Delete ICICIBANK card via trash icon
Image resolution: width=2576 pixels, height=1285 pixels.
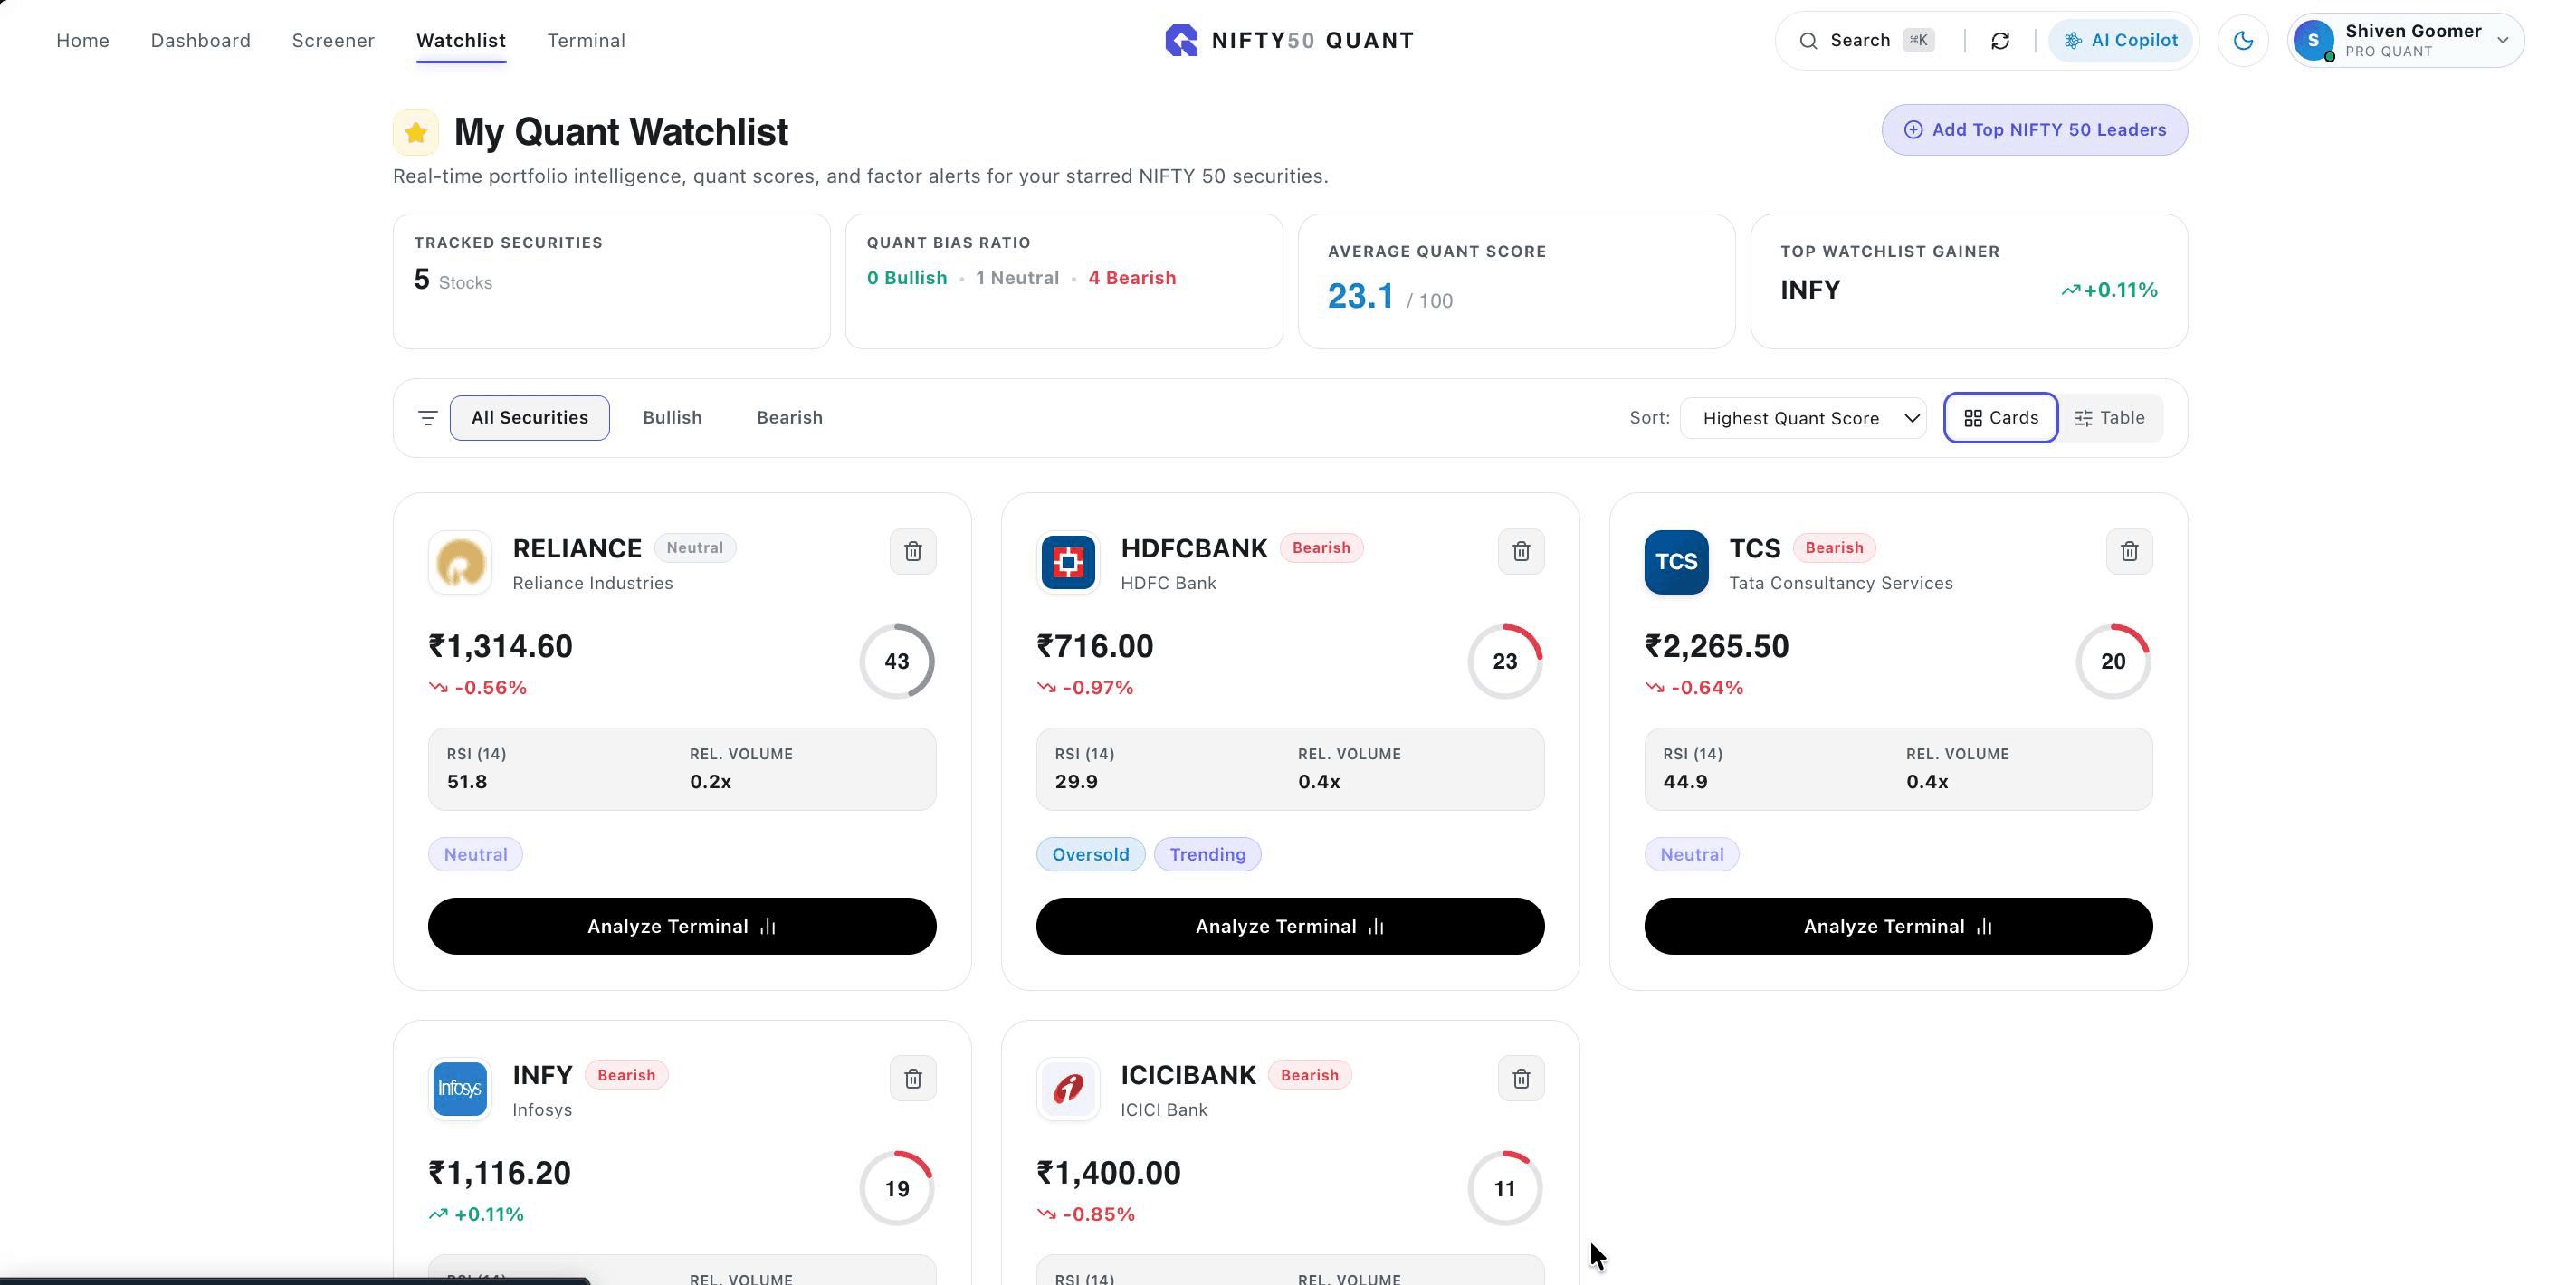(x=1520, y=1078)
